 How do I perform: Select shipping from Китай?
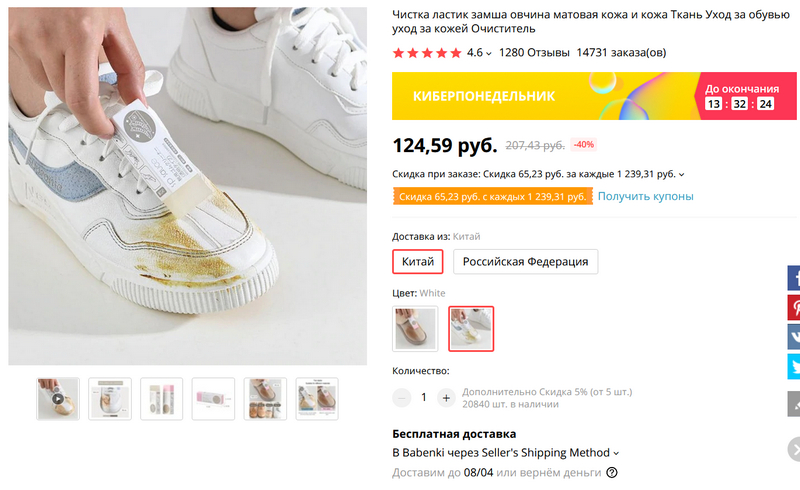point(418,262)
